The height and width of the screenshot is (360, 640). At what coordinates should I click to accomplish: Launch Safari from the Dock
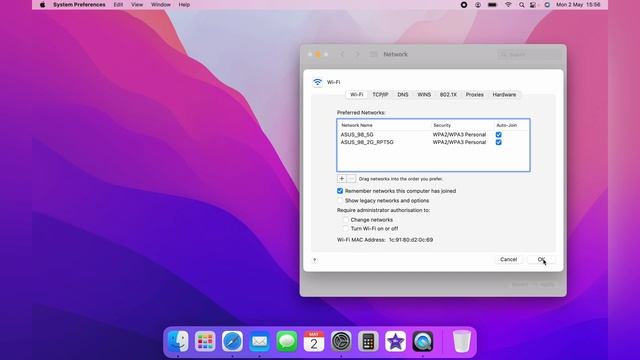click(x=232, y=341)
